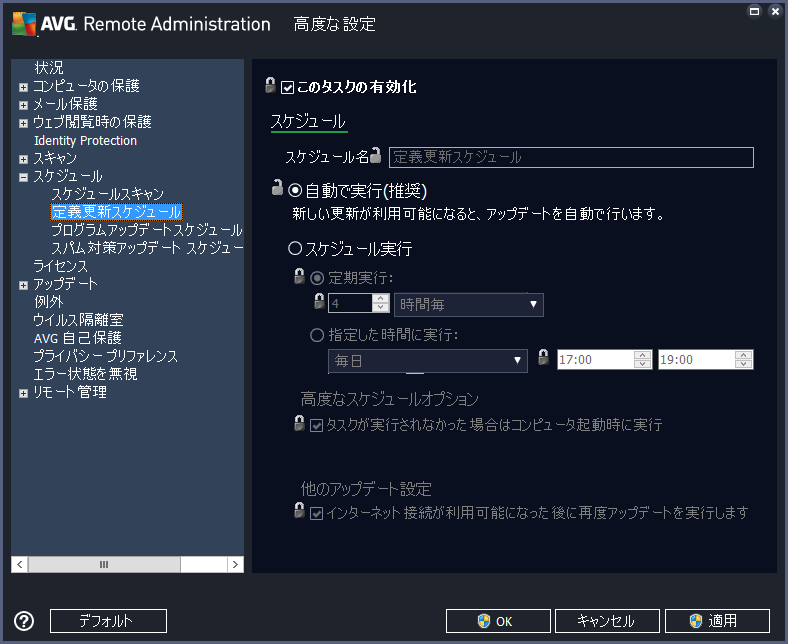Select 定義更新スケジュール in the tree
Image resolution: width=788 pixels, height=644 pixels.
tap(117, 212)
